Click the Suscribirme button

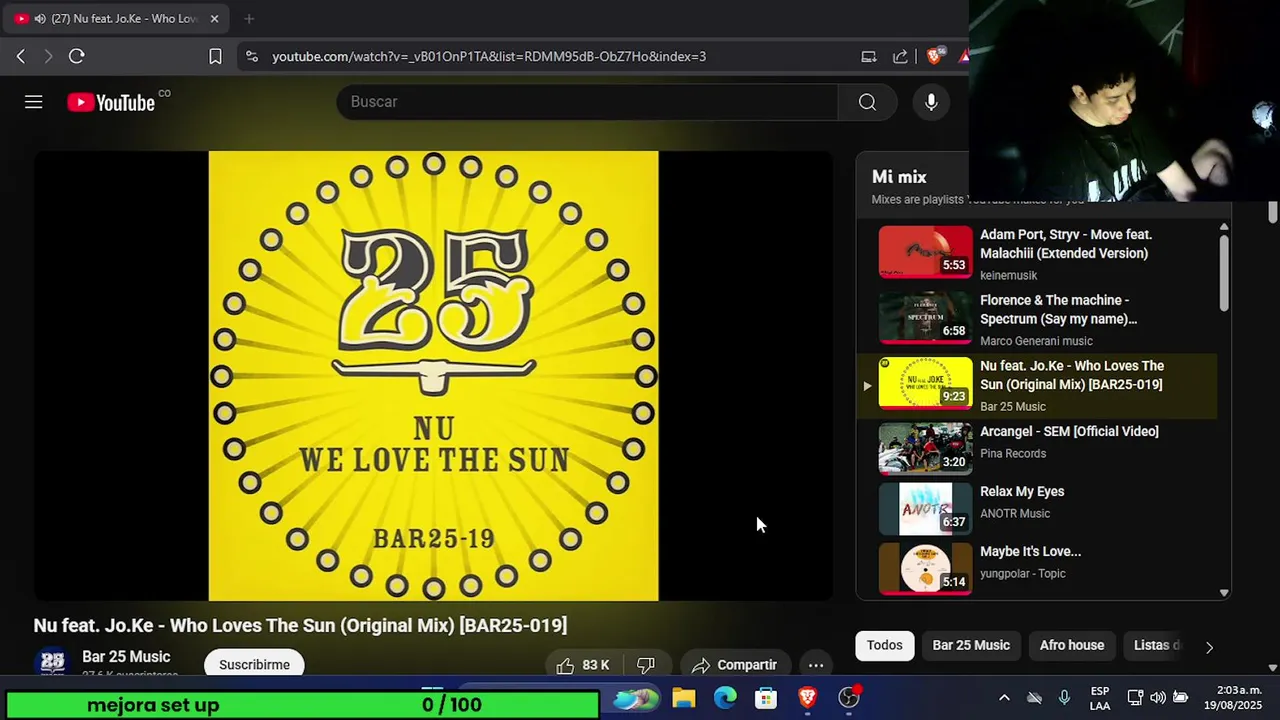pos(254,665)
